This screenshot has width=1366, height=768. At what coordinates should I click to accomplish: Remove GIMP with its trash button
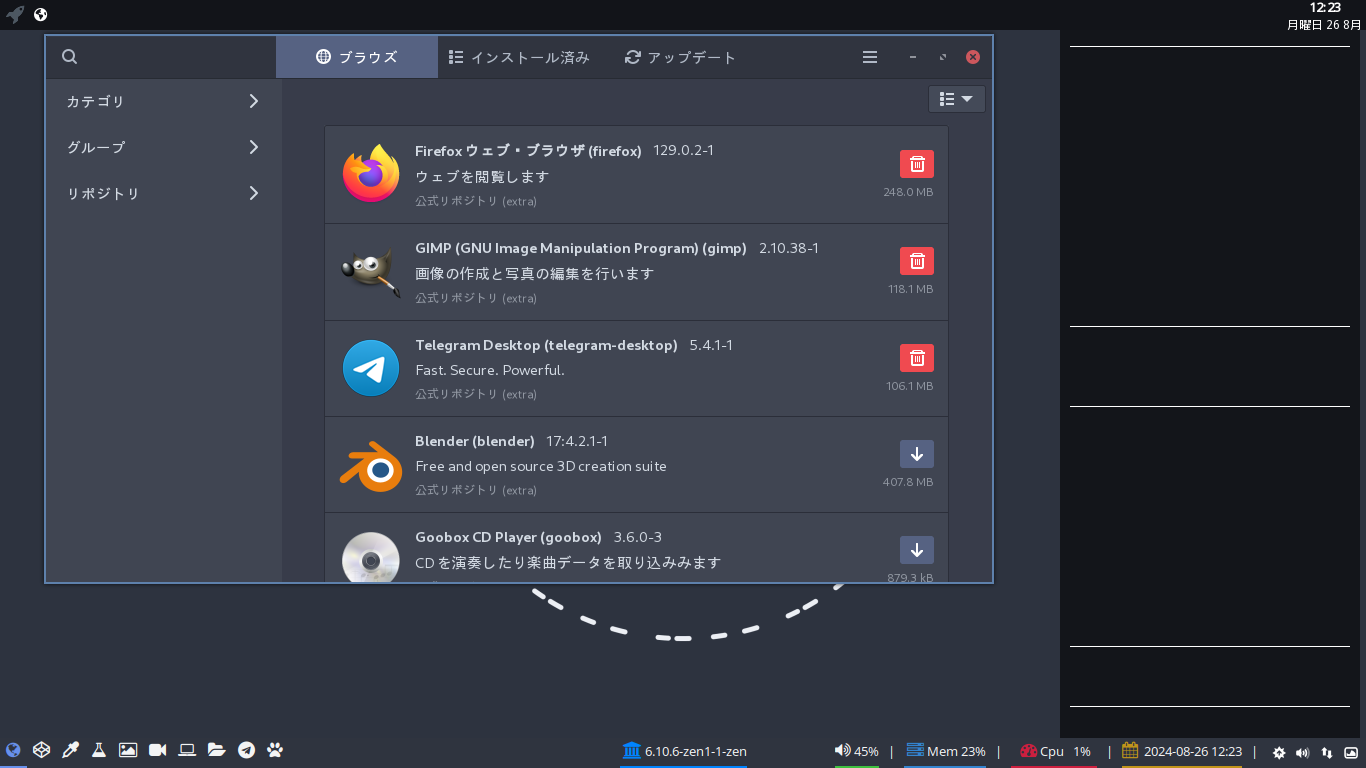pyautogui.click(x=917, y=261)
